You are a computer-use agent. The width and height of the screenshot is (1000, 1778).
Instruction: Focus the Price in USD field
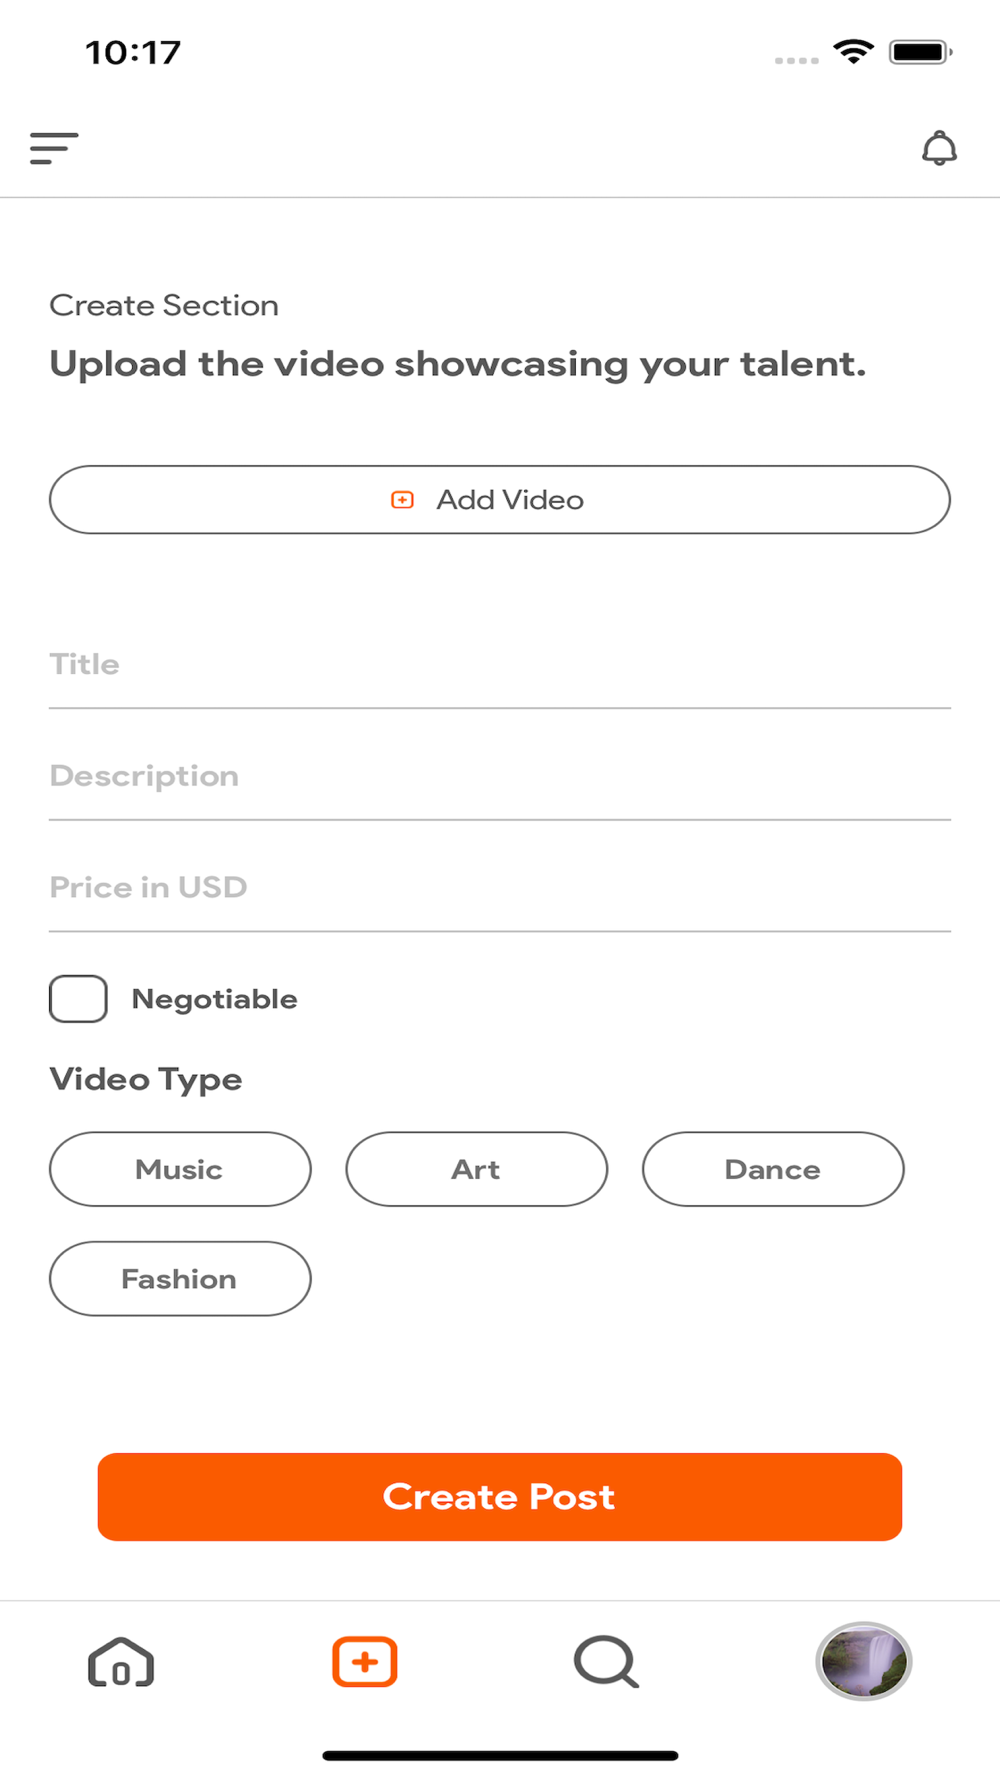pos(500,888)
